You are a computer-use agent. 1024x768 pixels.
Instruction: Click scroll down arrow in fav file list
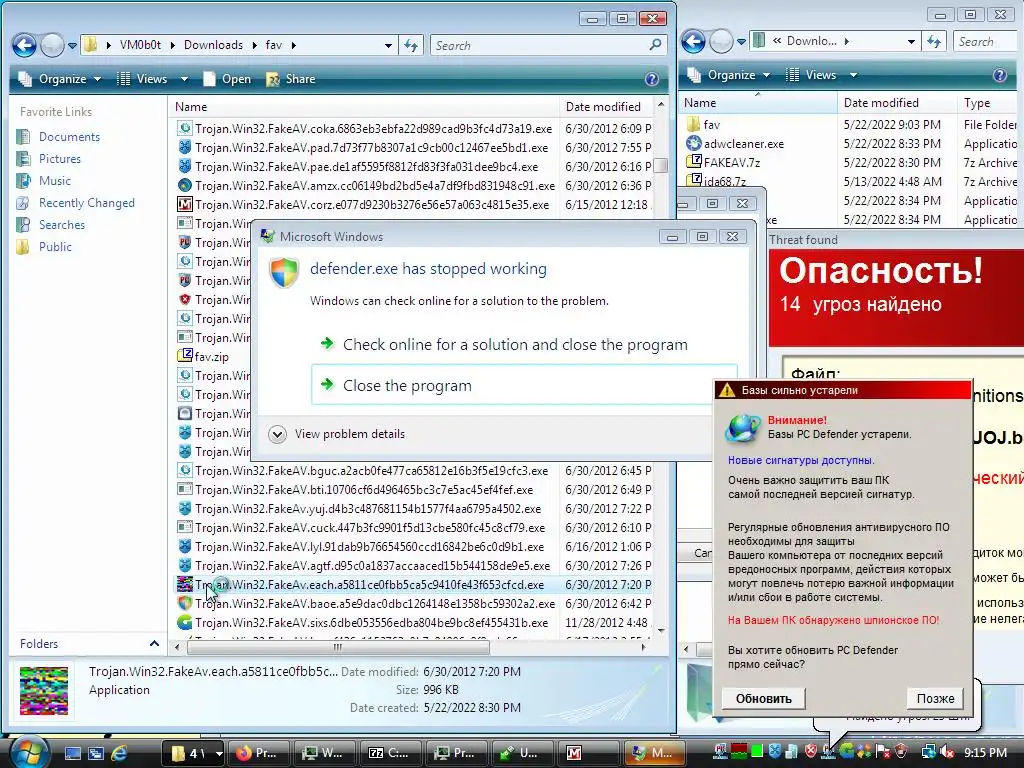[661, 630]
